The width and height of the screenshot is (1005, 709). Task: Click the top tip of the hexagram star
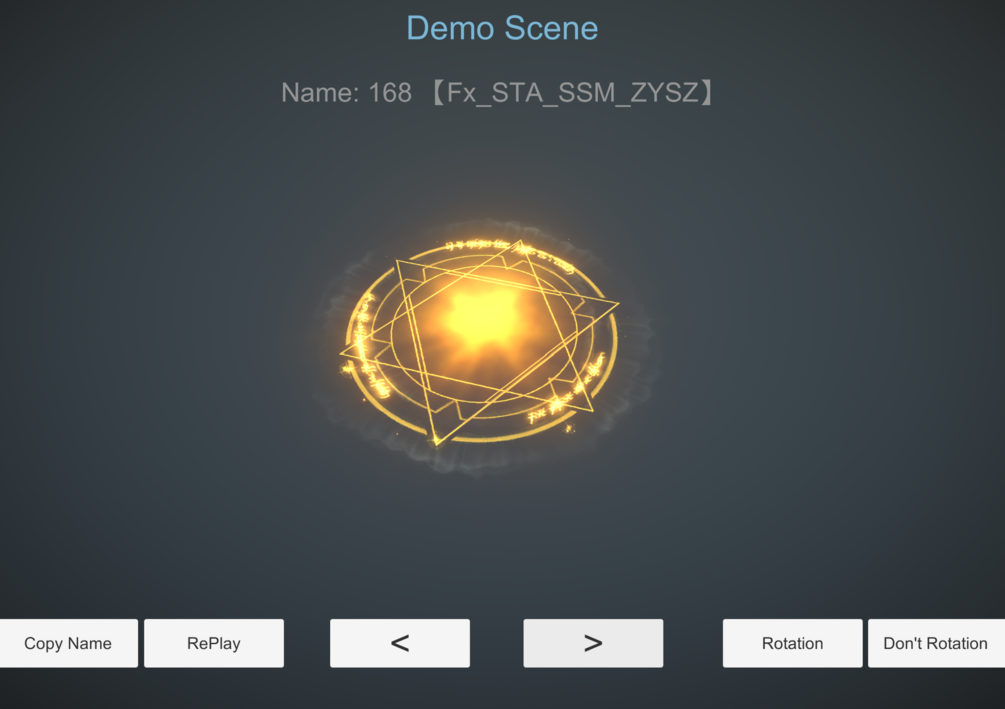520,244
